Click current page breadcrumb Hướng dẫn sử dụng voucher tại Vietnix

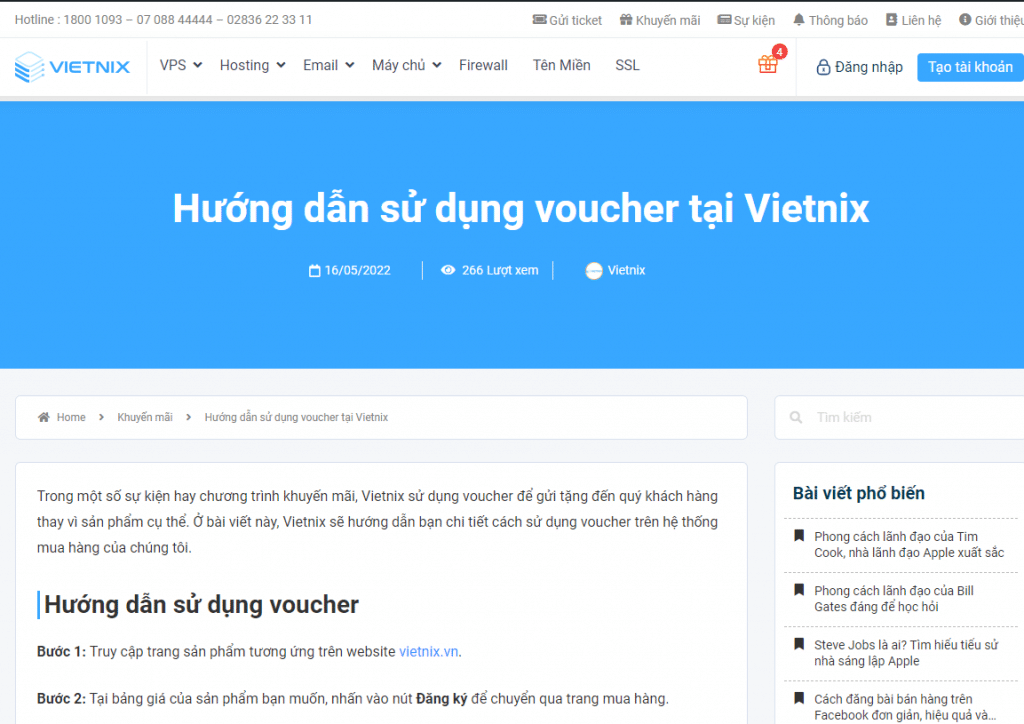[x=296, y=417]
